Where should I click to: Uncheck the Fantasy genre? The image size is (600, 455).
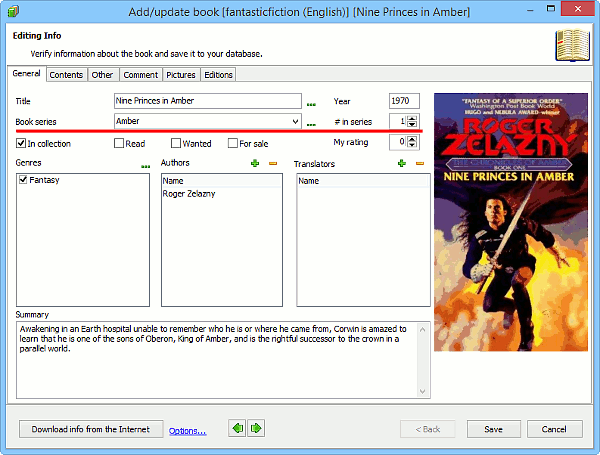click(23, 179)
